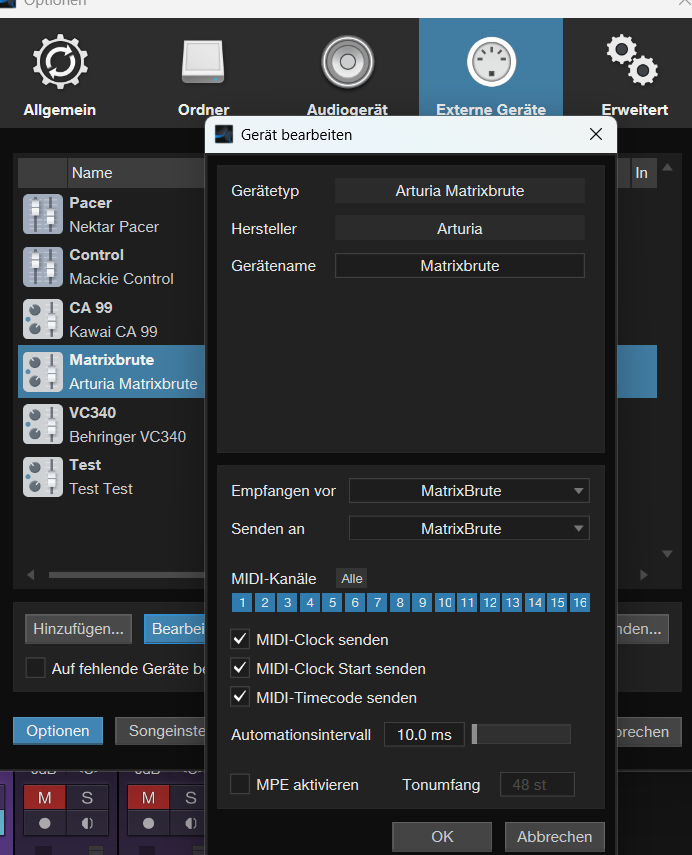The width and height of the screenshot is (692, 855).
Task: Arm record on first mixer channel
Action: 45,823
